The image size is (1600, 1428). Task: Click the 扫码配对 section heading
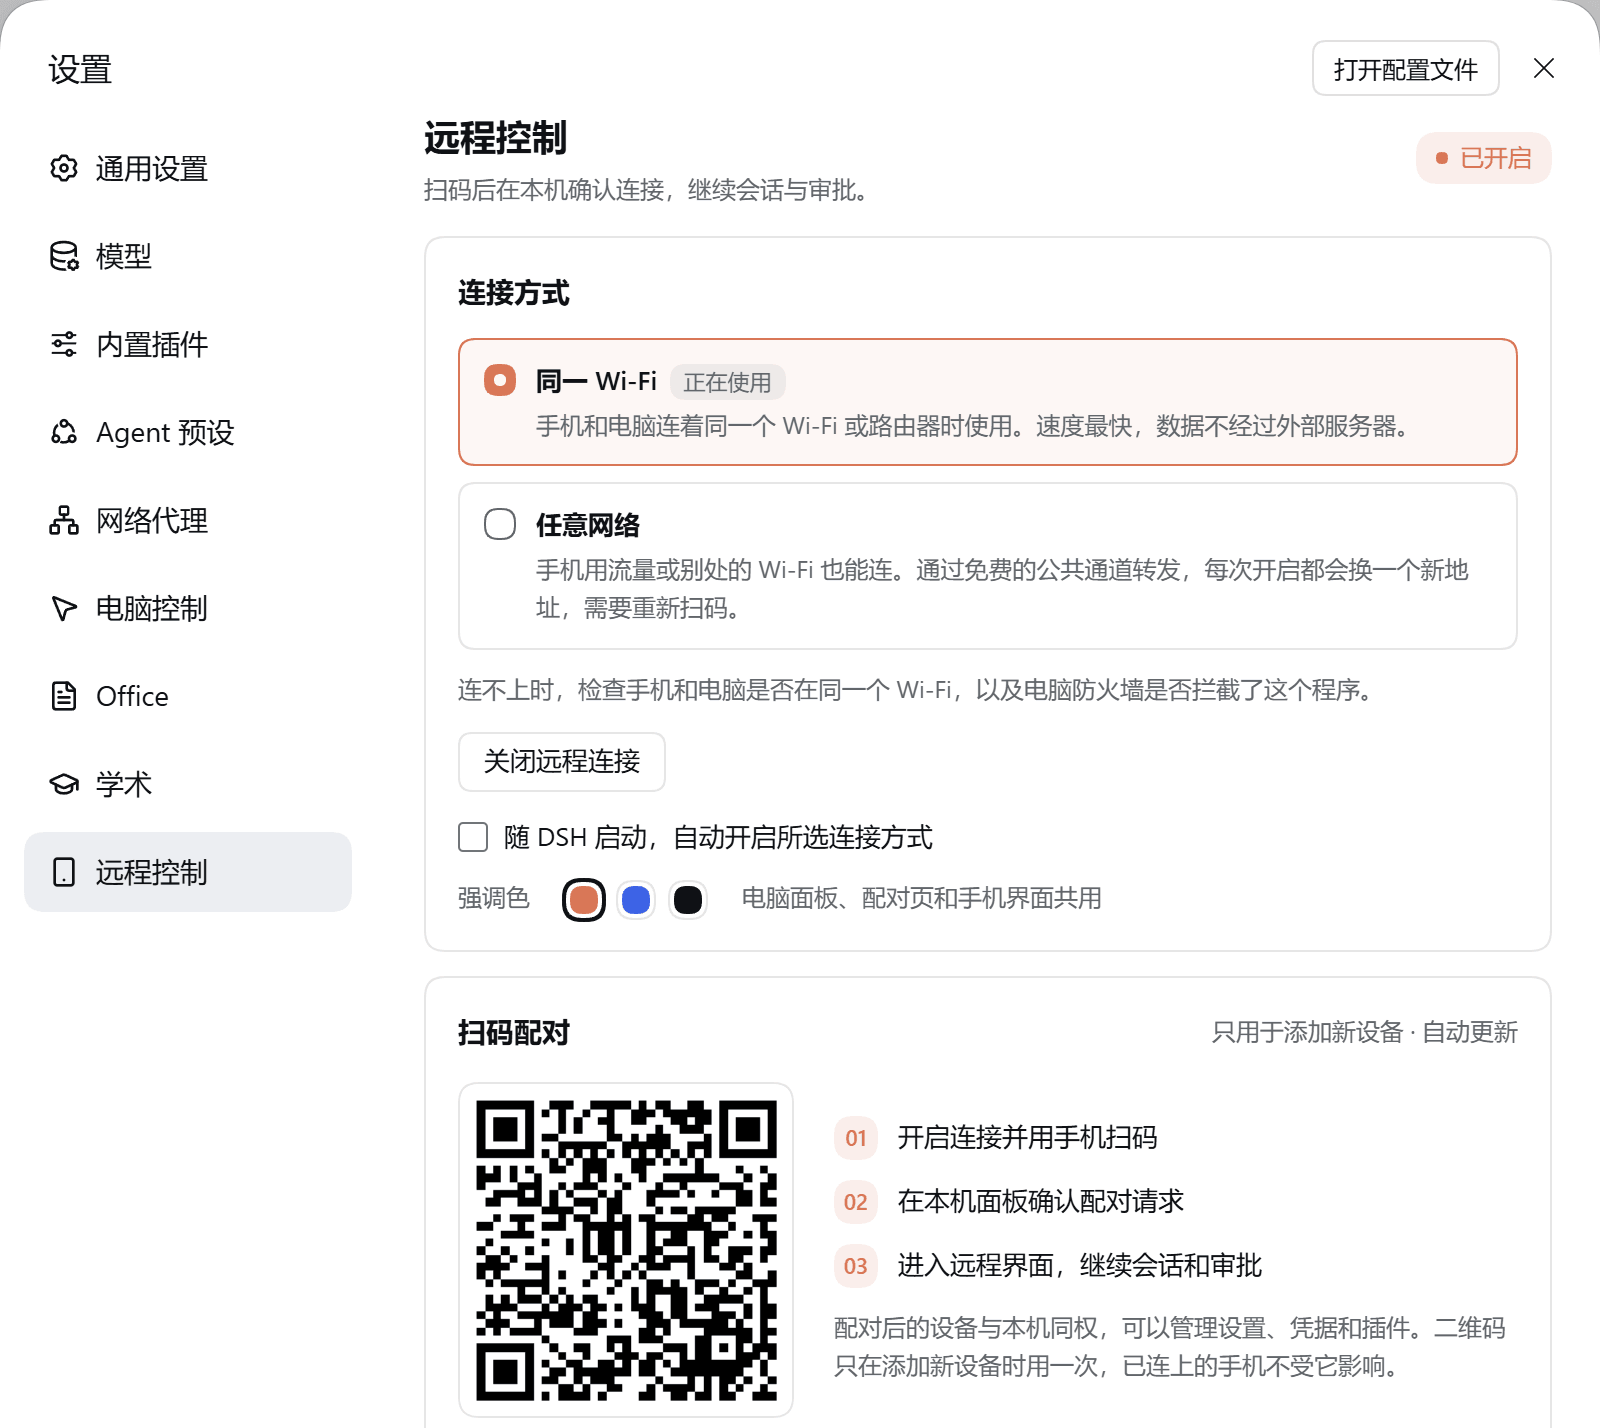point(513,1032)
